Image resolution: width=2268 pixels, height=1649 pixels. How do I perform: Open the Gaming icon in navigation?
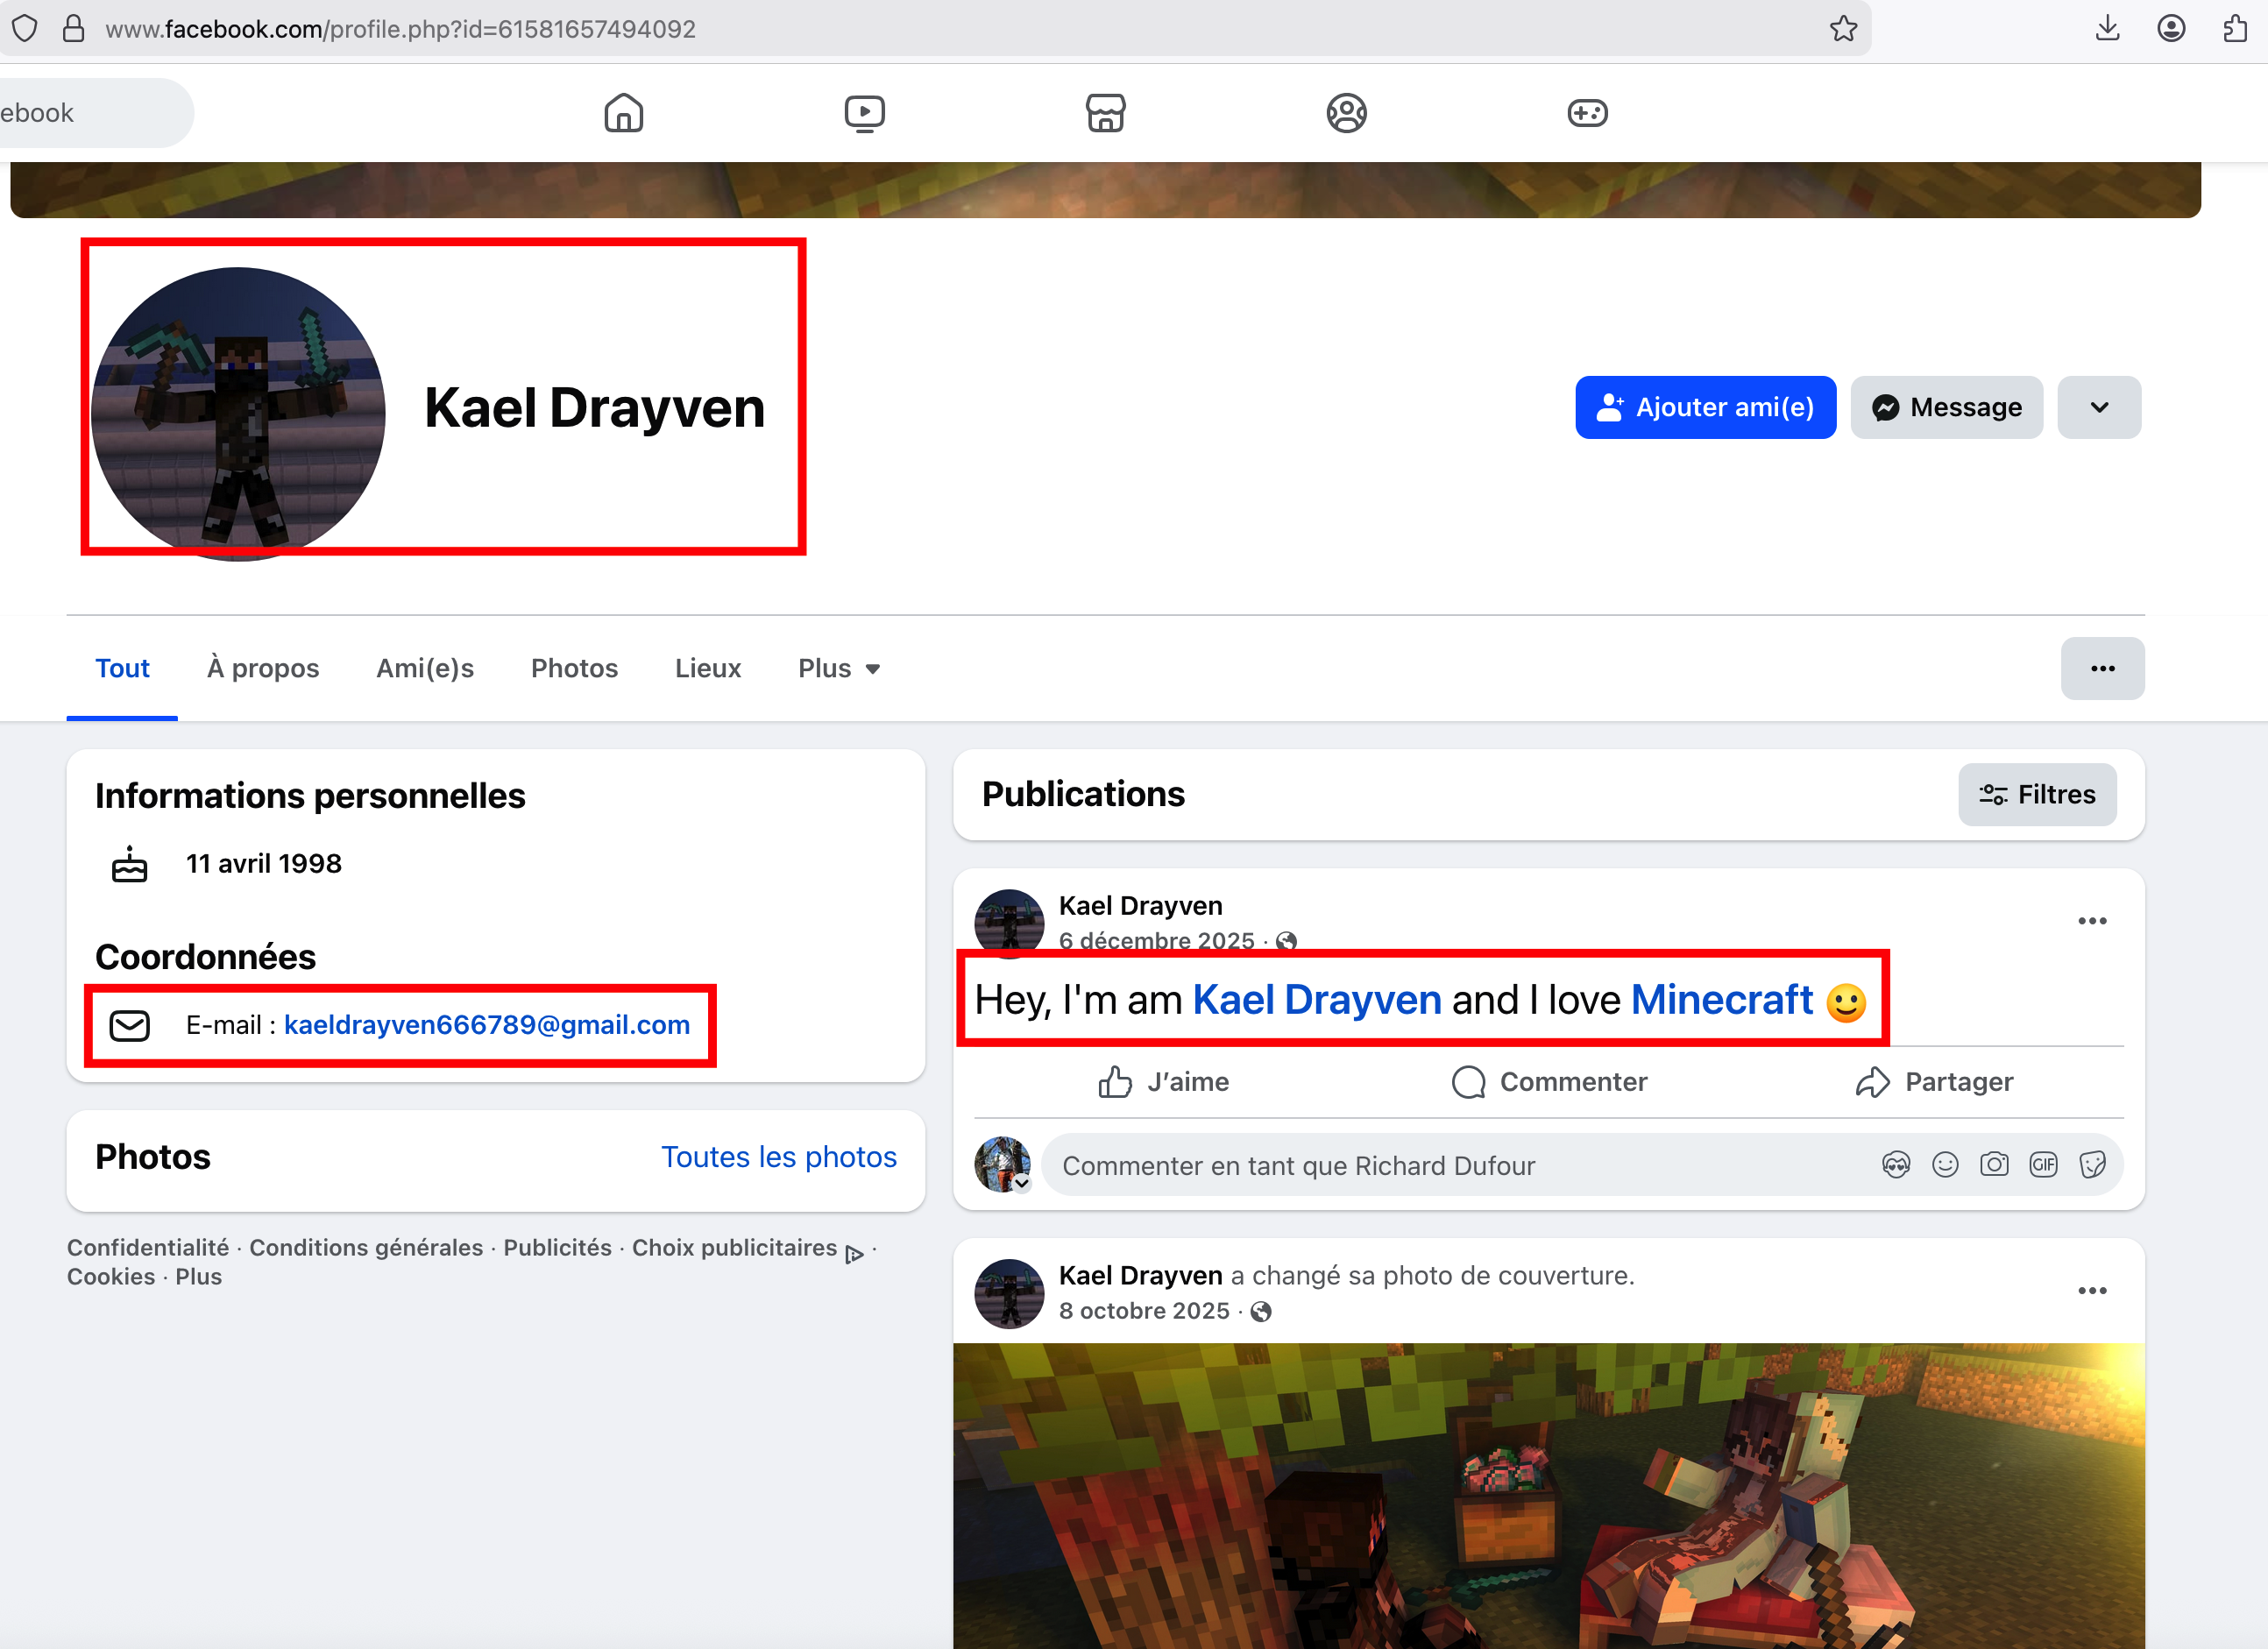click(x=1587, y=113)
